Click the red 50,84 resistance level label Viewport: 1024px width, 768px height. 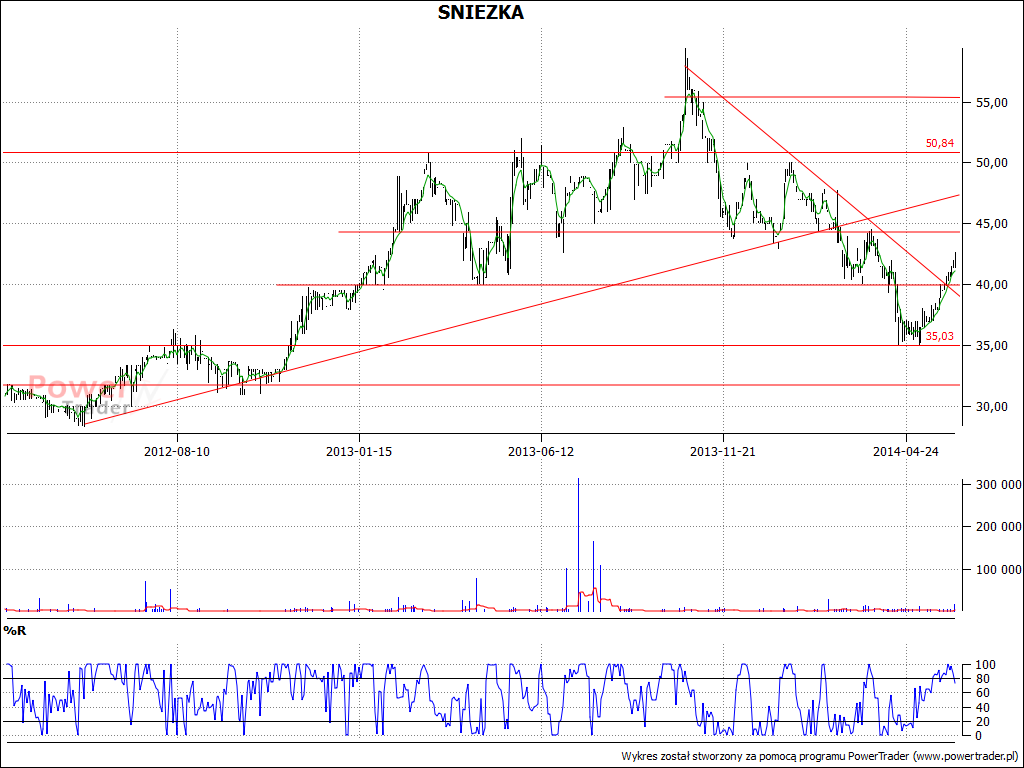tap(939, 144)
